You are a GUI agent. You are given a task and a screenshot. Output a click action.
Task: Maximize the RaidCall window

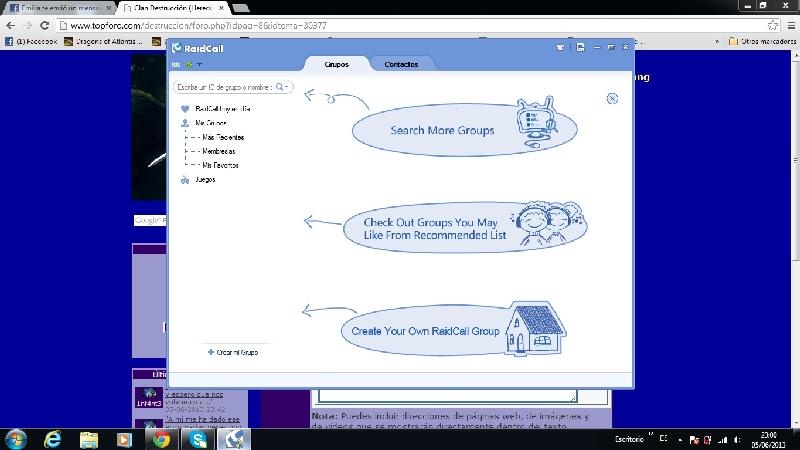(x=611, y=47)
